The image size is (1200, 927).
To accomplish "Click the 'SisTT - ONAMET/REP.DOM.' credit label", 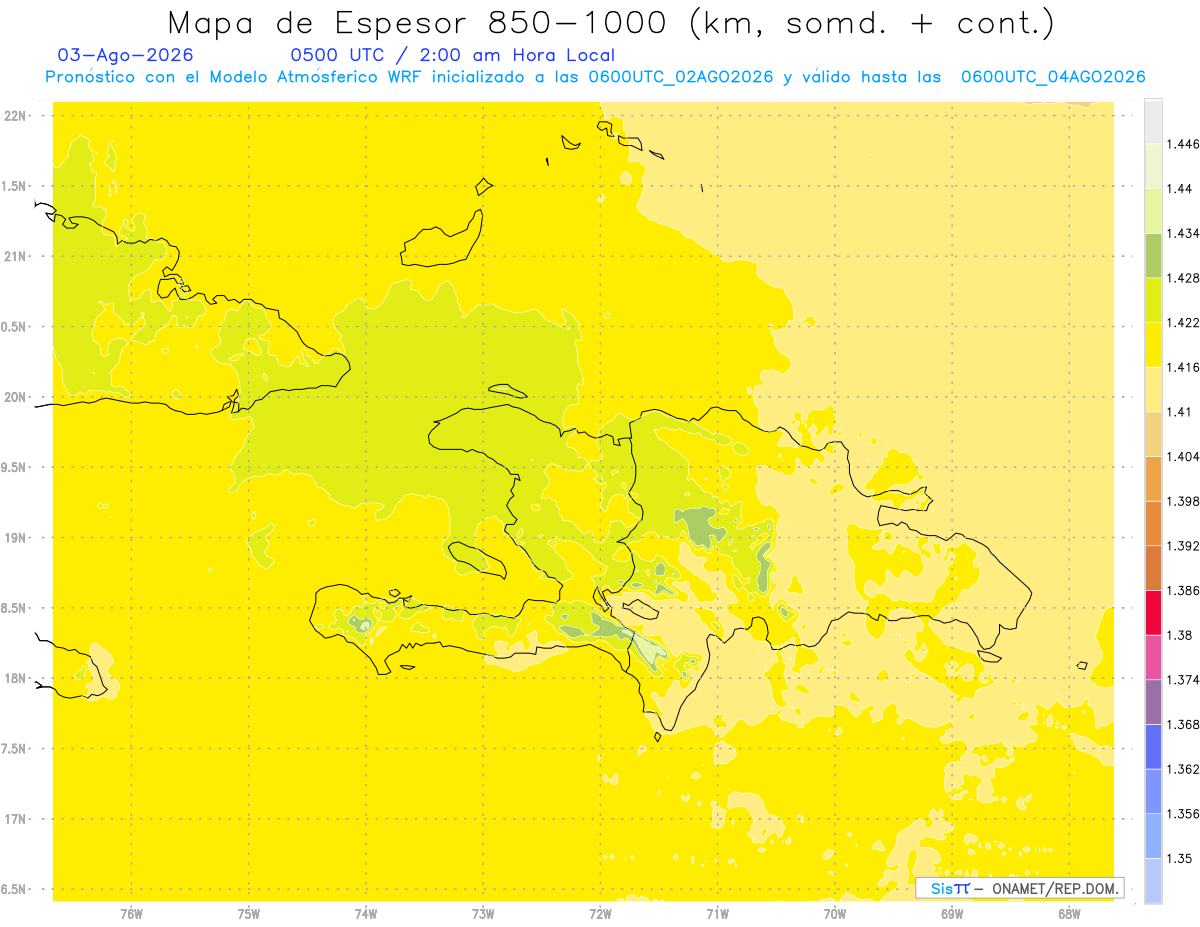I will (1020, 888).
